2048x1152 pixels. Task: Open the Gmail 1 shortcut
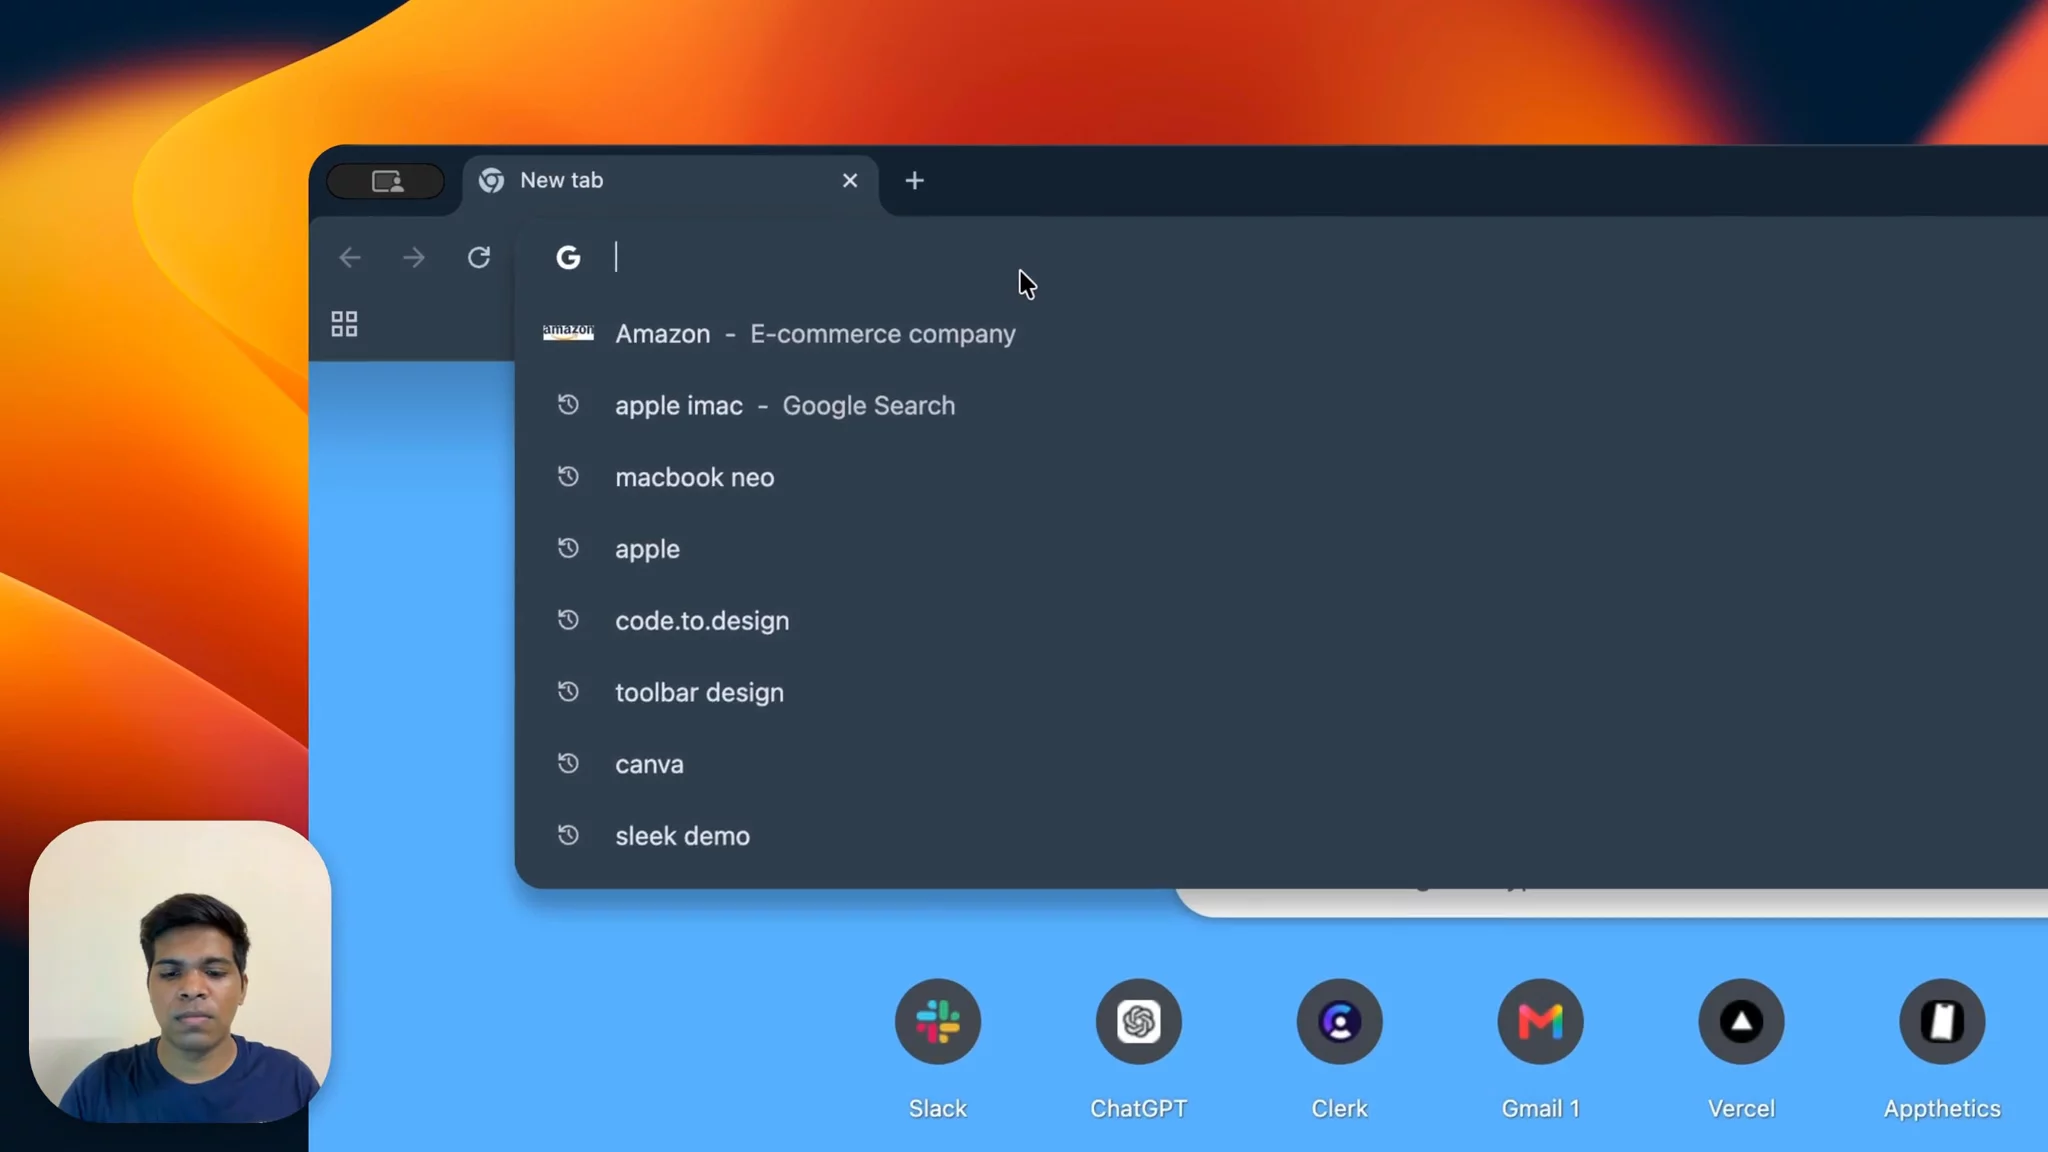tap(1541, 1022)
